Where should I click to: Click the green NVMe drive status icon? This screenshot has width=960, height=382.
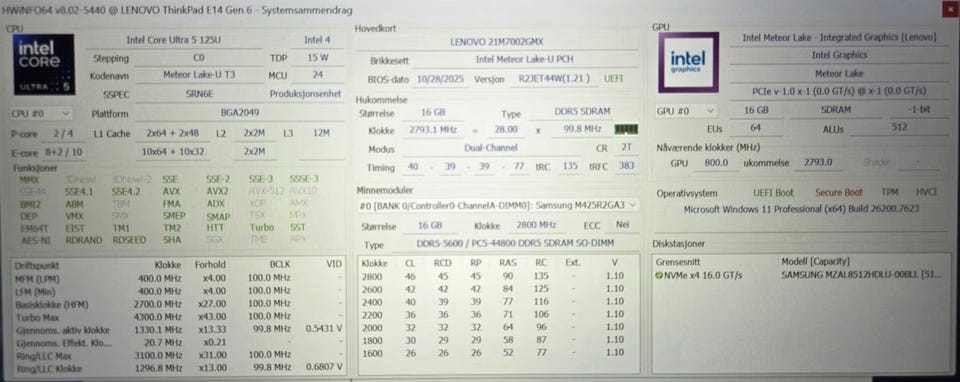[659, 275]
